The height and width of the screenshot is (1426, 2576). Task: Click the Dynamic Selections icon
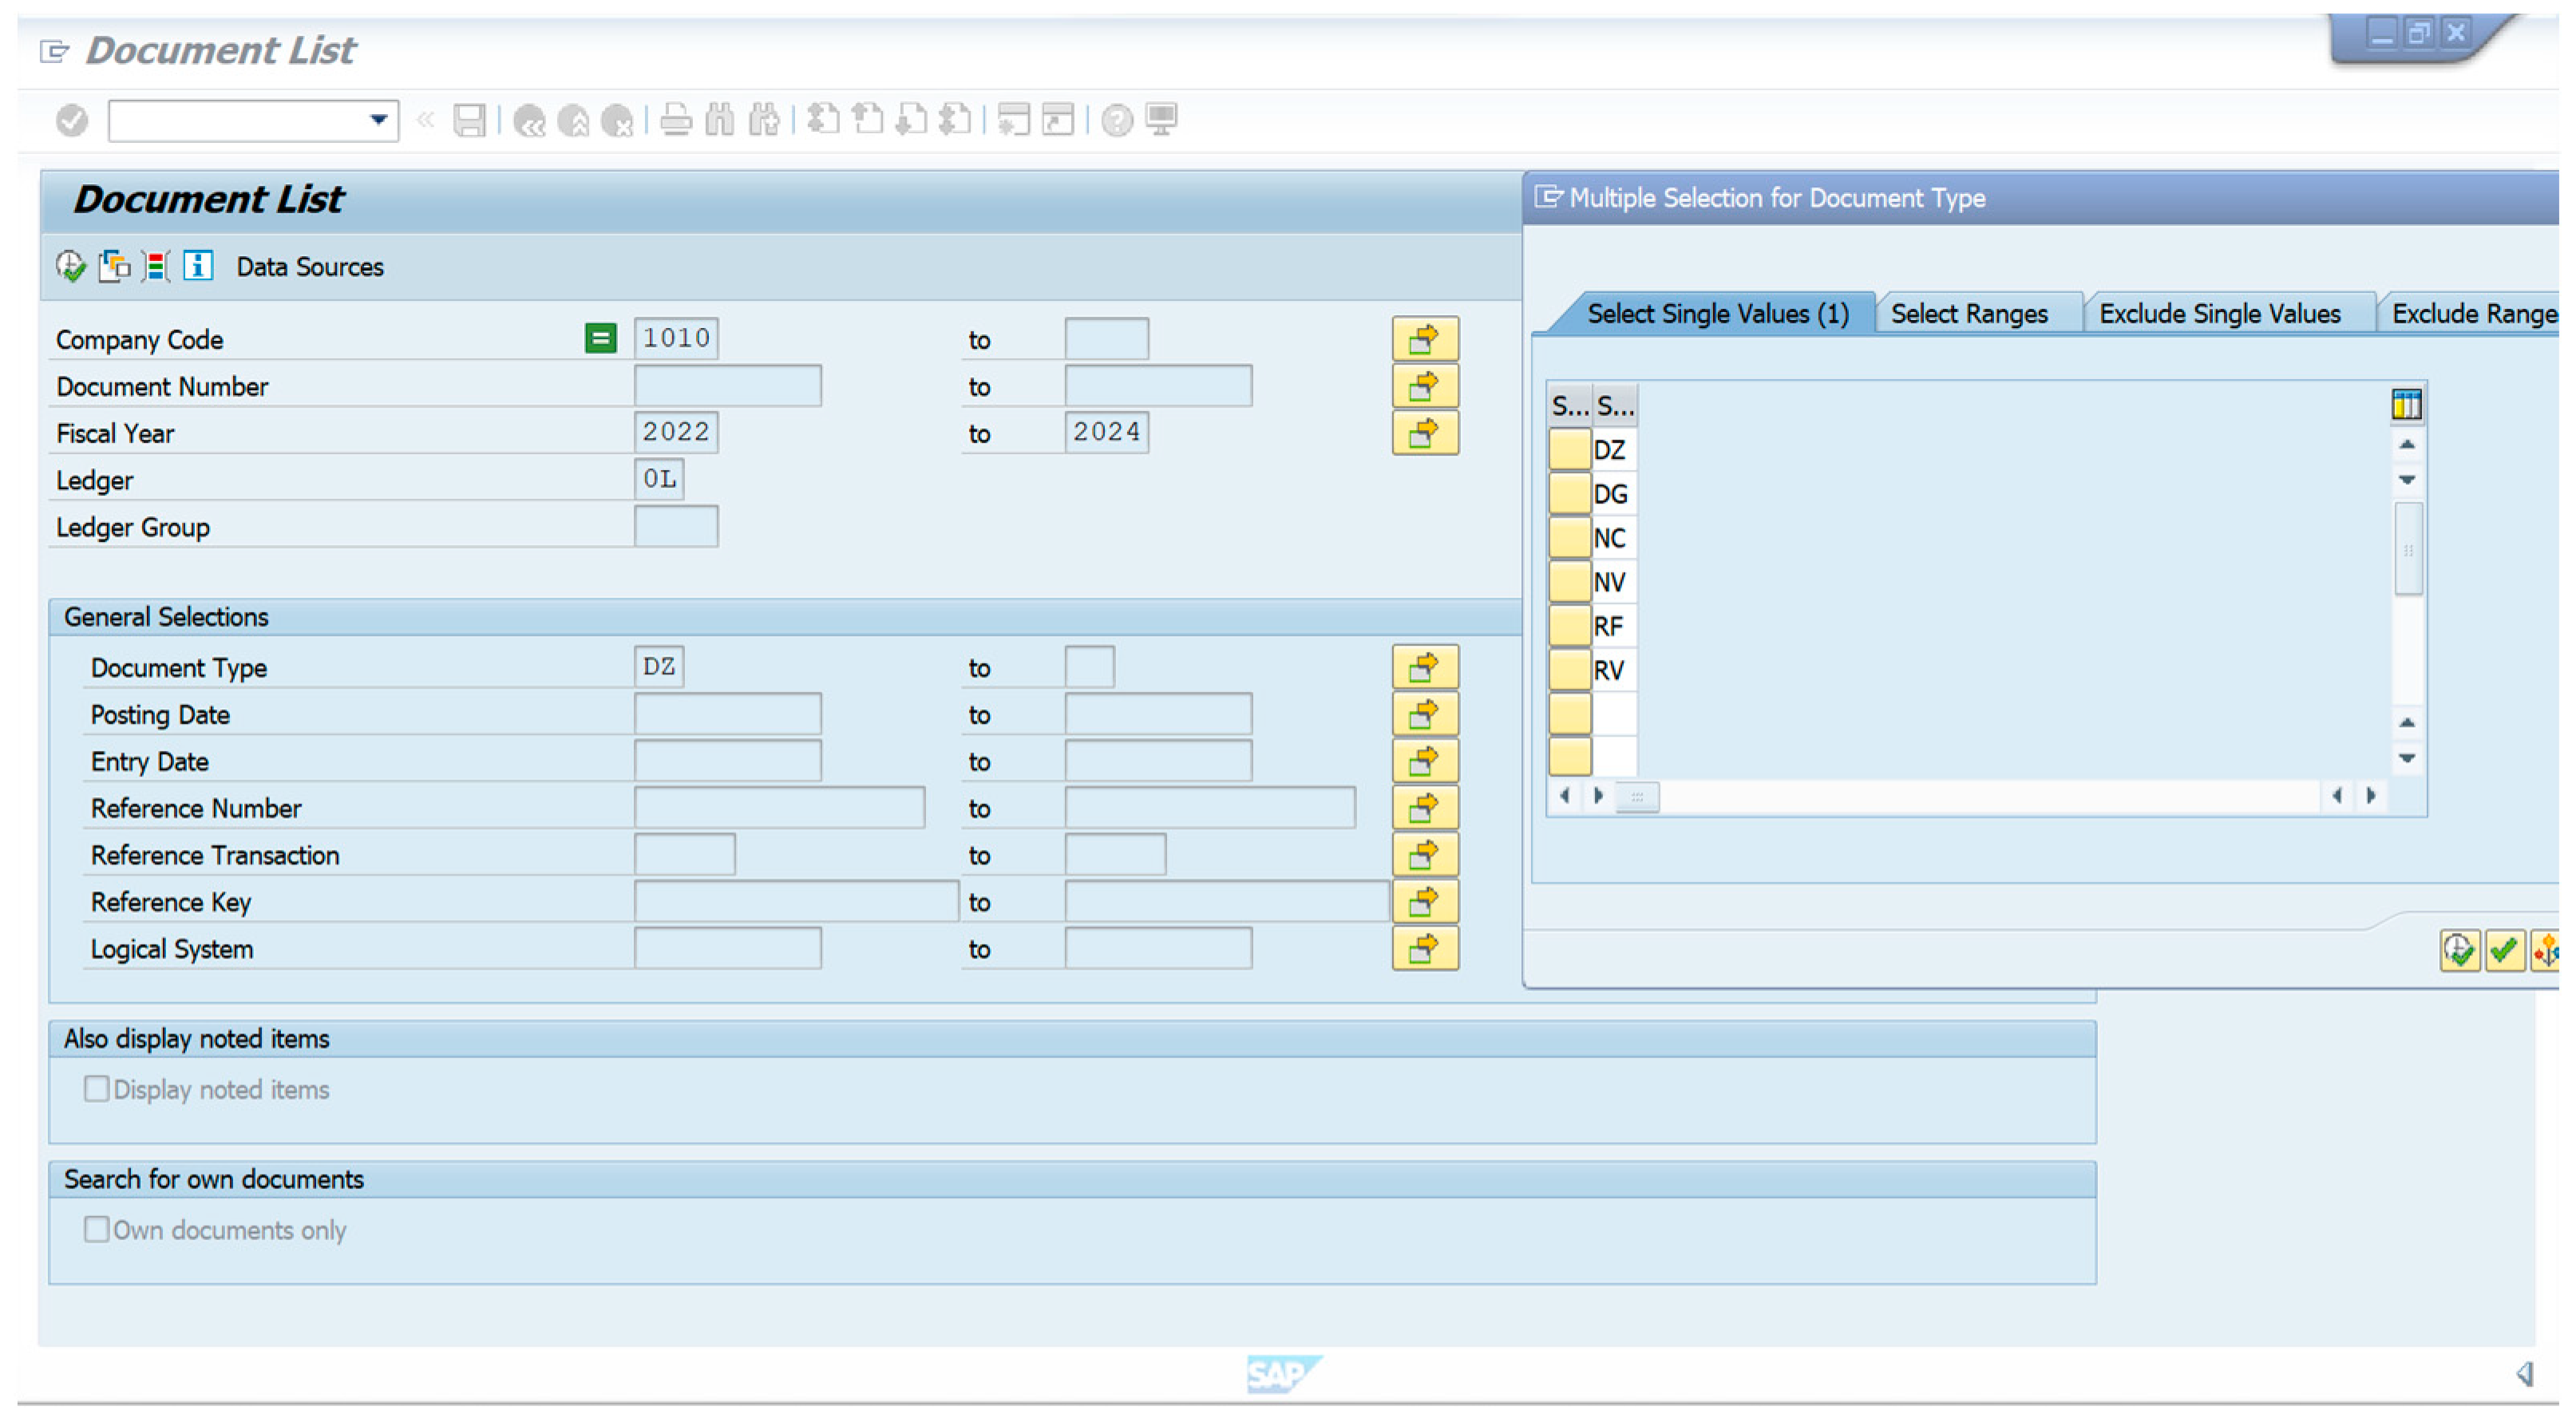click(156, 266)
